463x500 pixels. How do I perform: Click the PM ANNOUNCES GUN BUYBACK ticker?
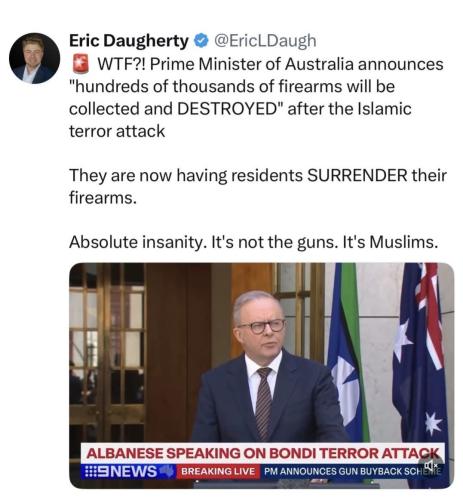pos(352,471)
